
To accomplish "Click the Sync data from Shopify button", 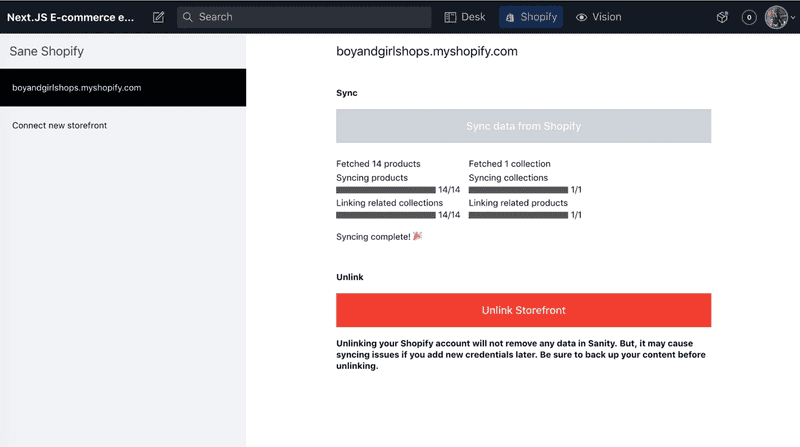I will click(x=523, y=126).
